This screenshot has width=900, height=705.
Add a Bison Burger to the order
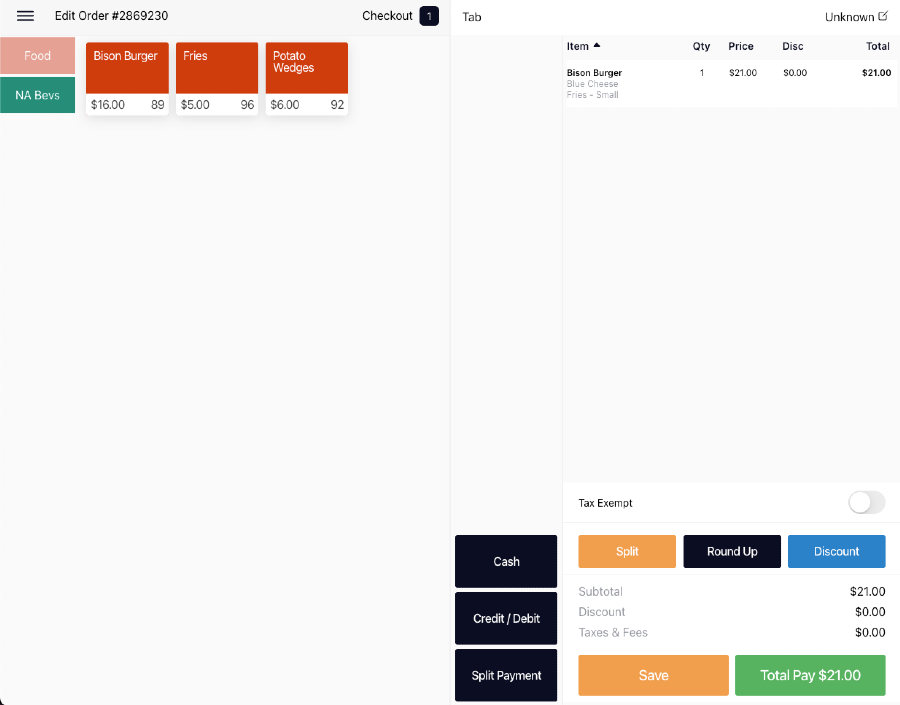[127, 79]
